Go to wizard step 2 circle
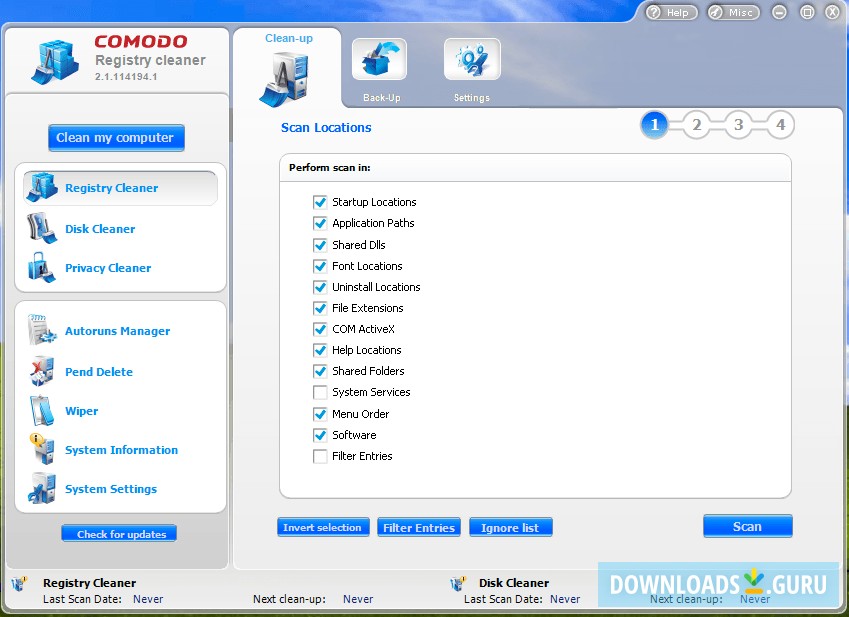Image resolution: width=849 pixels, height=617 pixels. click(x=696, y=125)
